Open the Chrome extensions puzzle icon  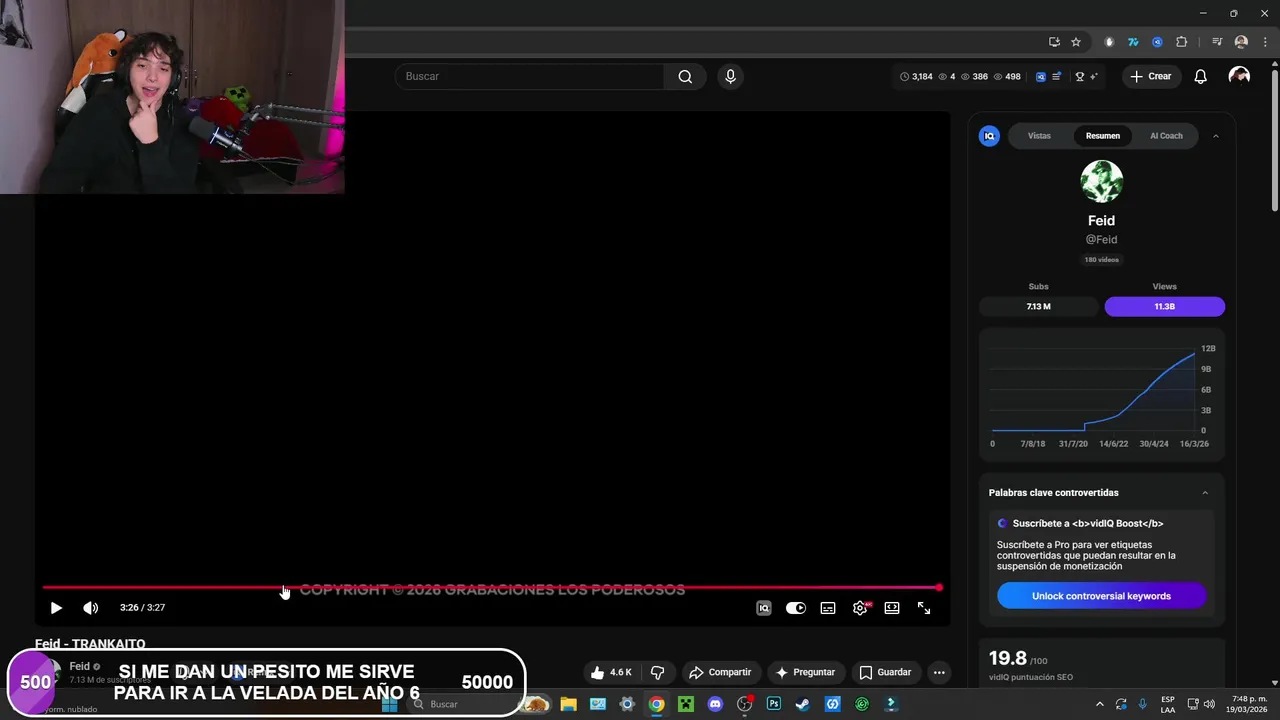1181,42
